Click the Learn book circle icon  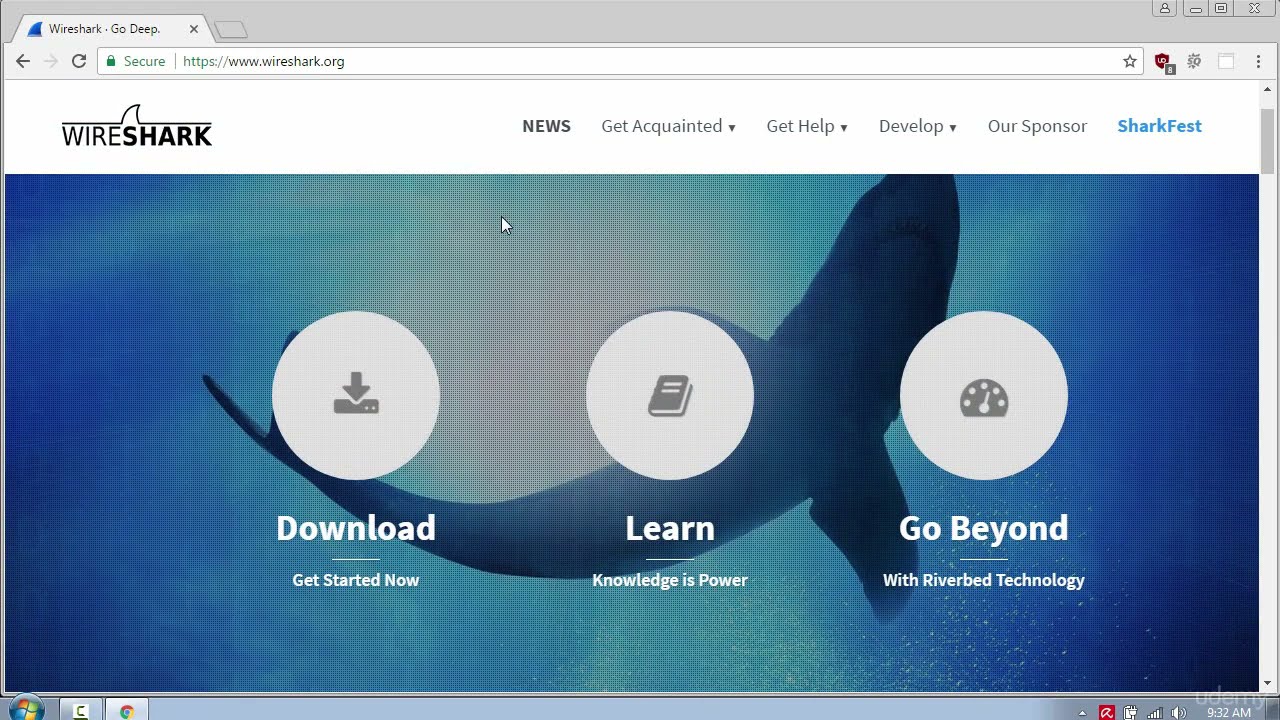[x=670, y=395]
